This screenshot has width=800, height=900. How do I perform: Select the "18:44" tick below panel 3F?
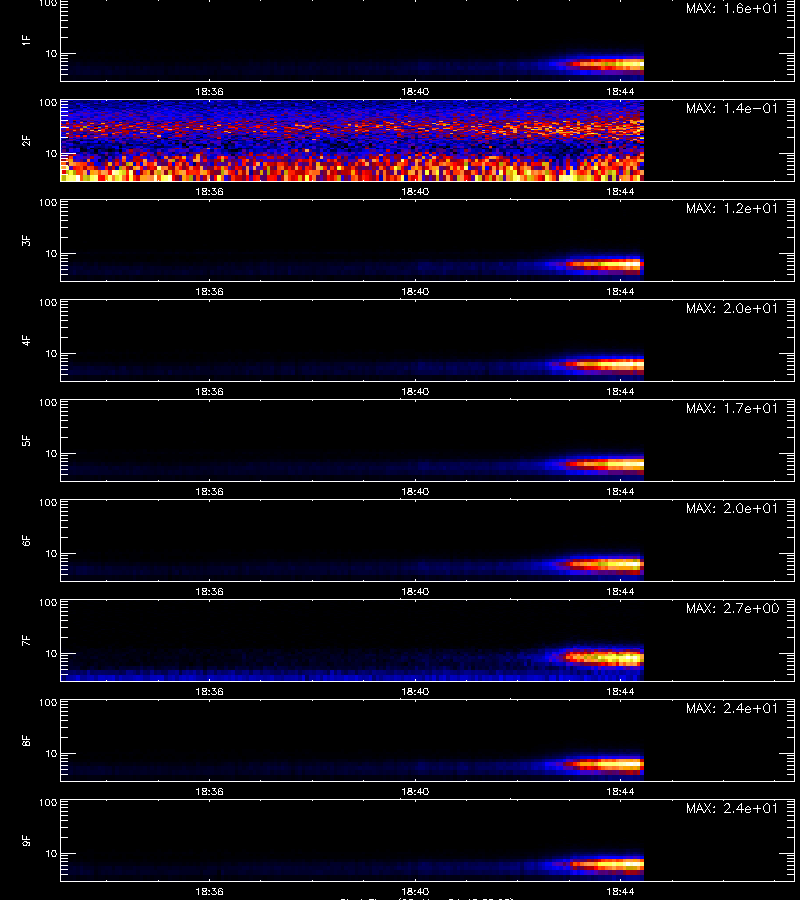click(x=620, y=291)
